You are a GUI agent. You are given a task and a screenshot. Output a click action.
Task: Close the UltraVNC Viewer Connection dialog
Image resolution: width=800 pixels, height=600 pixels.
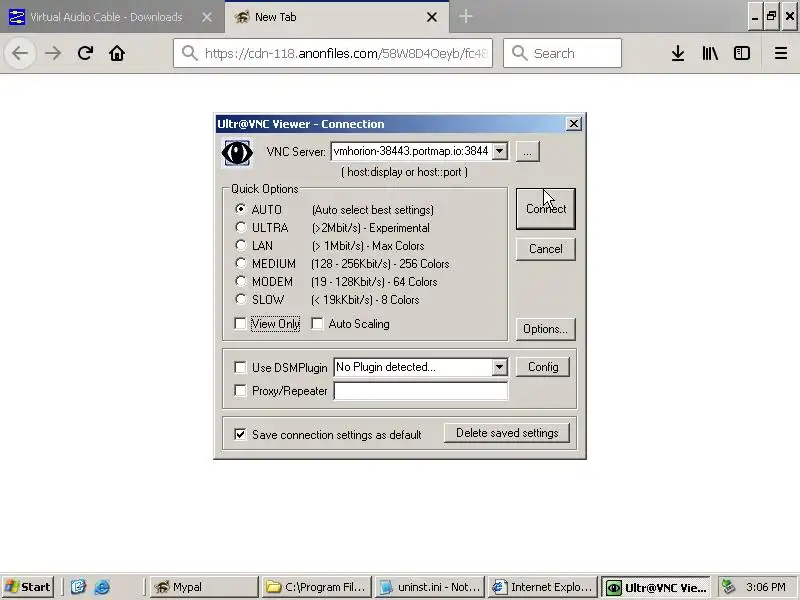573,124
